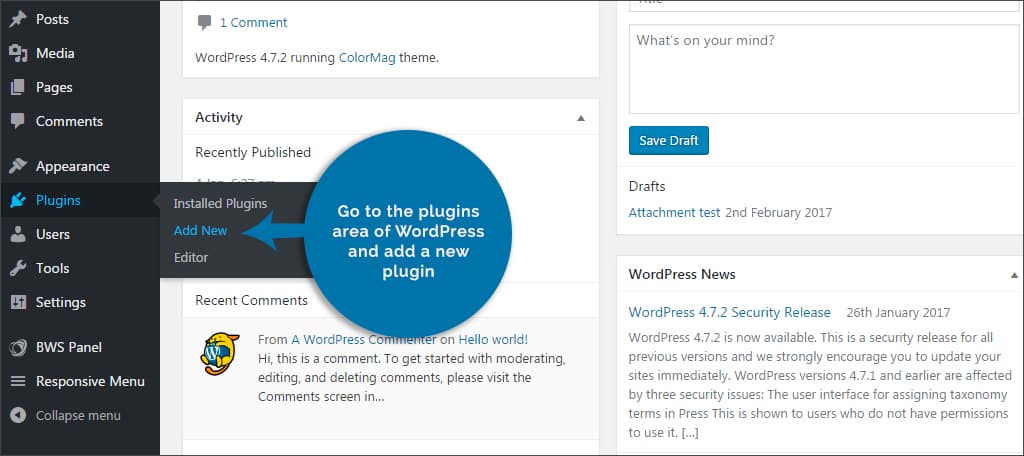Screen dimensions: 1024x456
Task: Click the Appearance paintbrush icon
Action: (18, 166)
